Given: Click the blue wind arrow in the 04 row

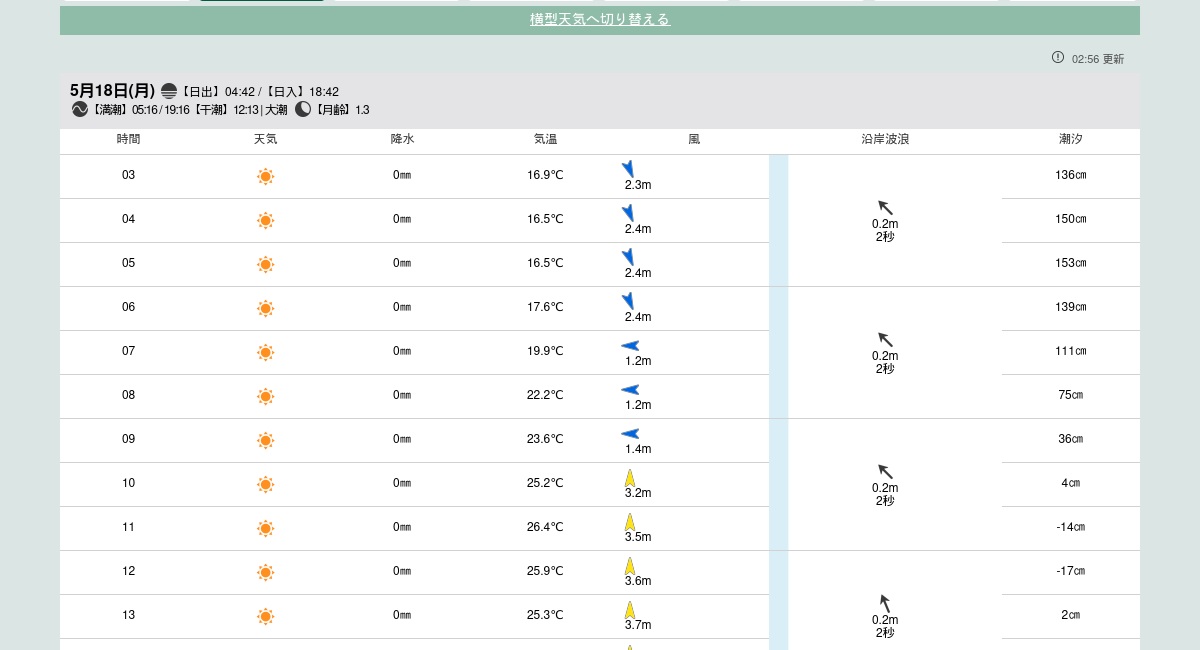Looking at the screenshot, I should [628, 213].
